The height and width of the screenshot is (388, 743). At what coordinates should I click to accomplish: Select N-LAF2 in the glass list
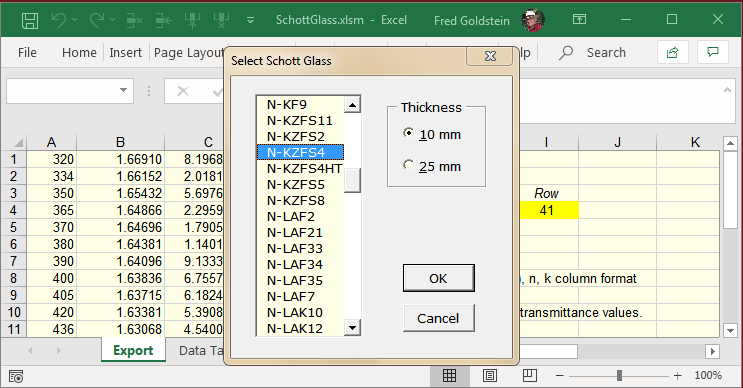pyautogui.click(x=300, y=217)
